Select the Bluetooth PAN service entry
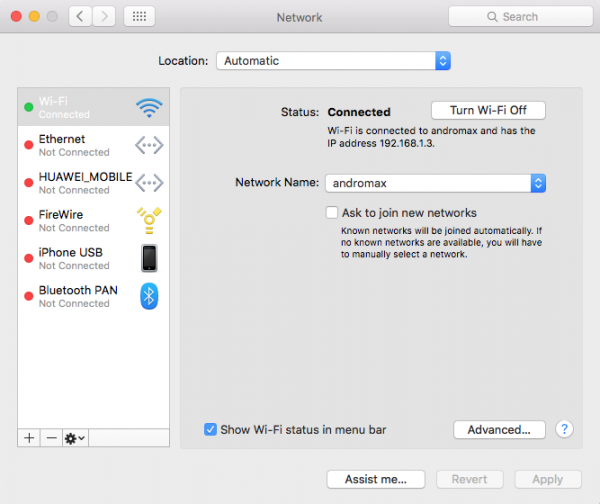 [x=78, y=296]
